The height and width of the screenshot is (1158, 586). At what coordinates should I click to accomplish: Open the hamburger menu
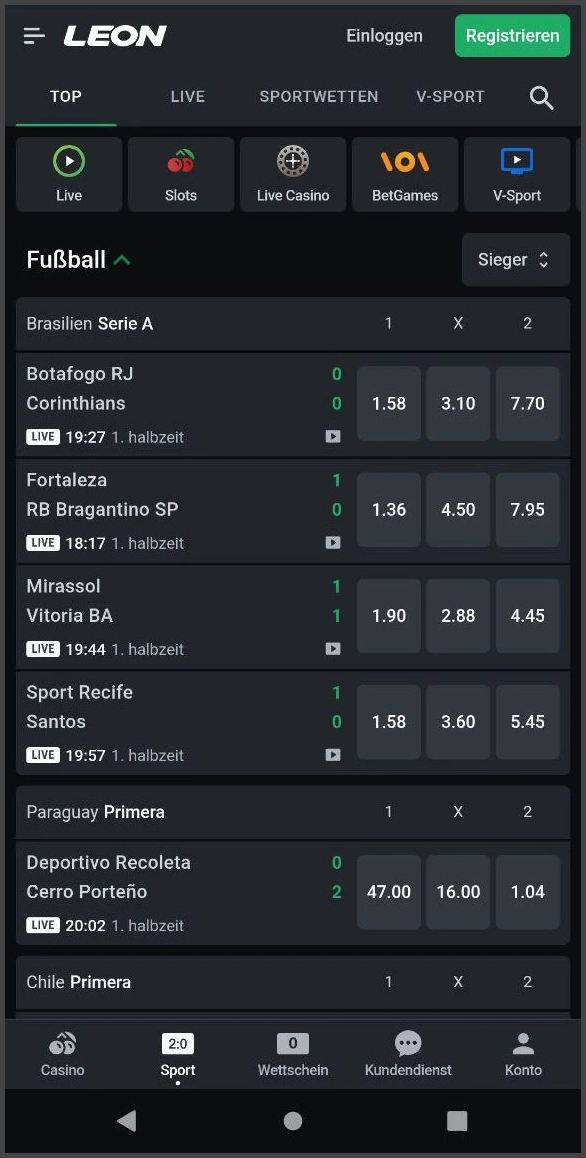pyautogui.click(x=33, y=34)
